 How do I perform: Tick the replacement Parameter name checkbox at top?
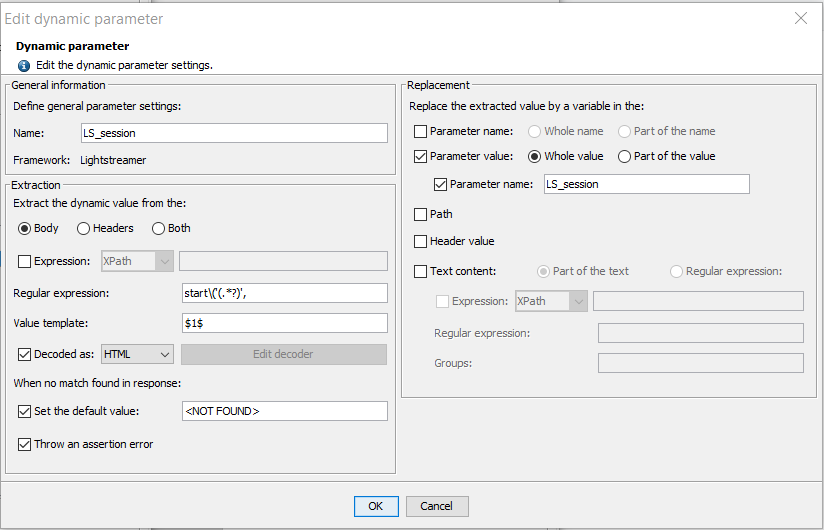pyautogui.click(x=421, y=131)
